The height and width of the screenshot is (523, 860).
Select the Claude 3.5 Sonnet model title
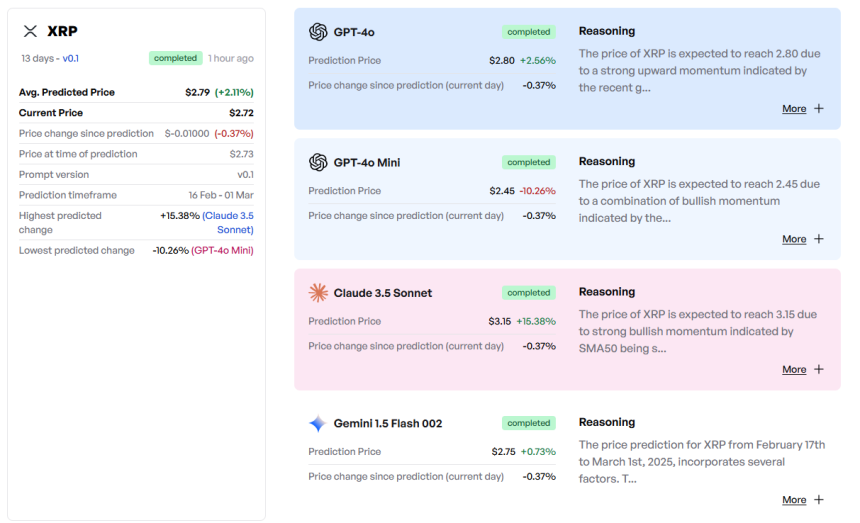click(383, 293)
